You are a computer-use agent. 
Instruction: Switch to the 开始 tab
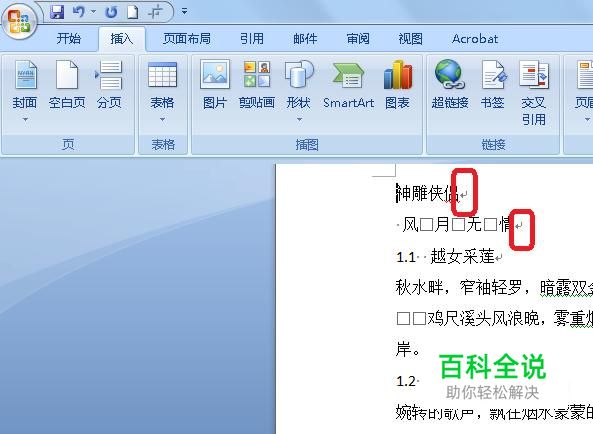(68, 39)
